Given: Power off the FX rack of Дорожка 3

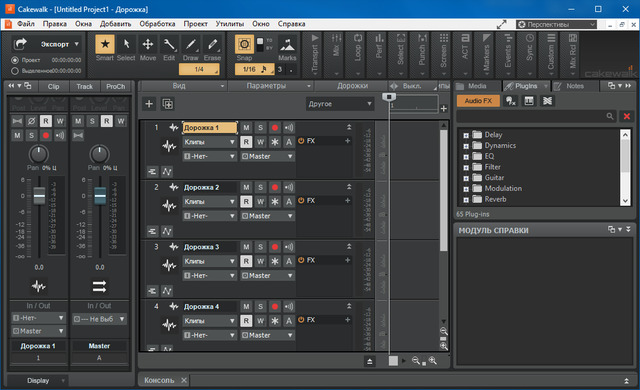Looking at the screenshot, I should point(301,260).
